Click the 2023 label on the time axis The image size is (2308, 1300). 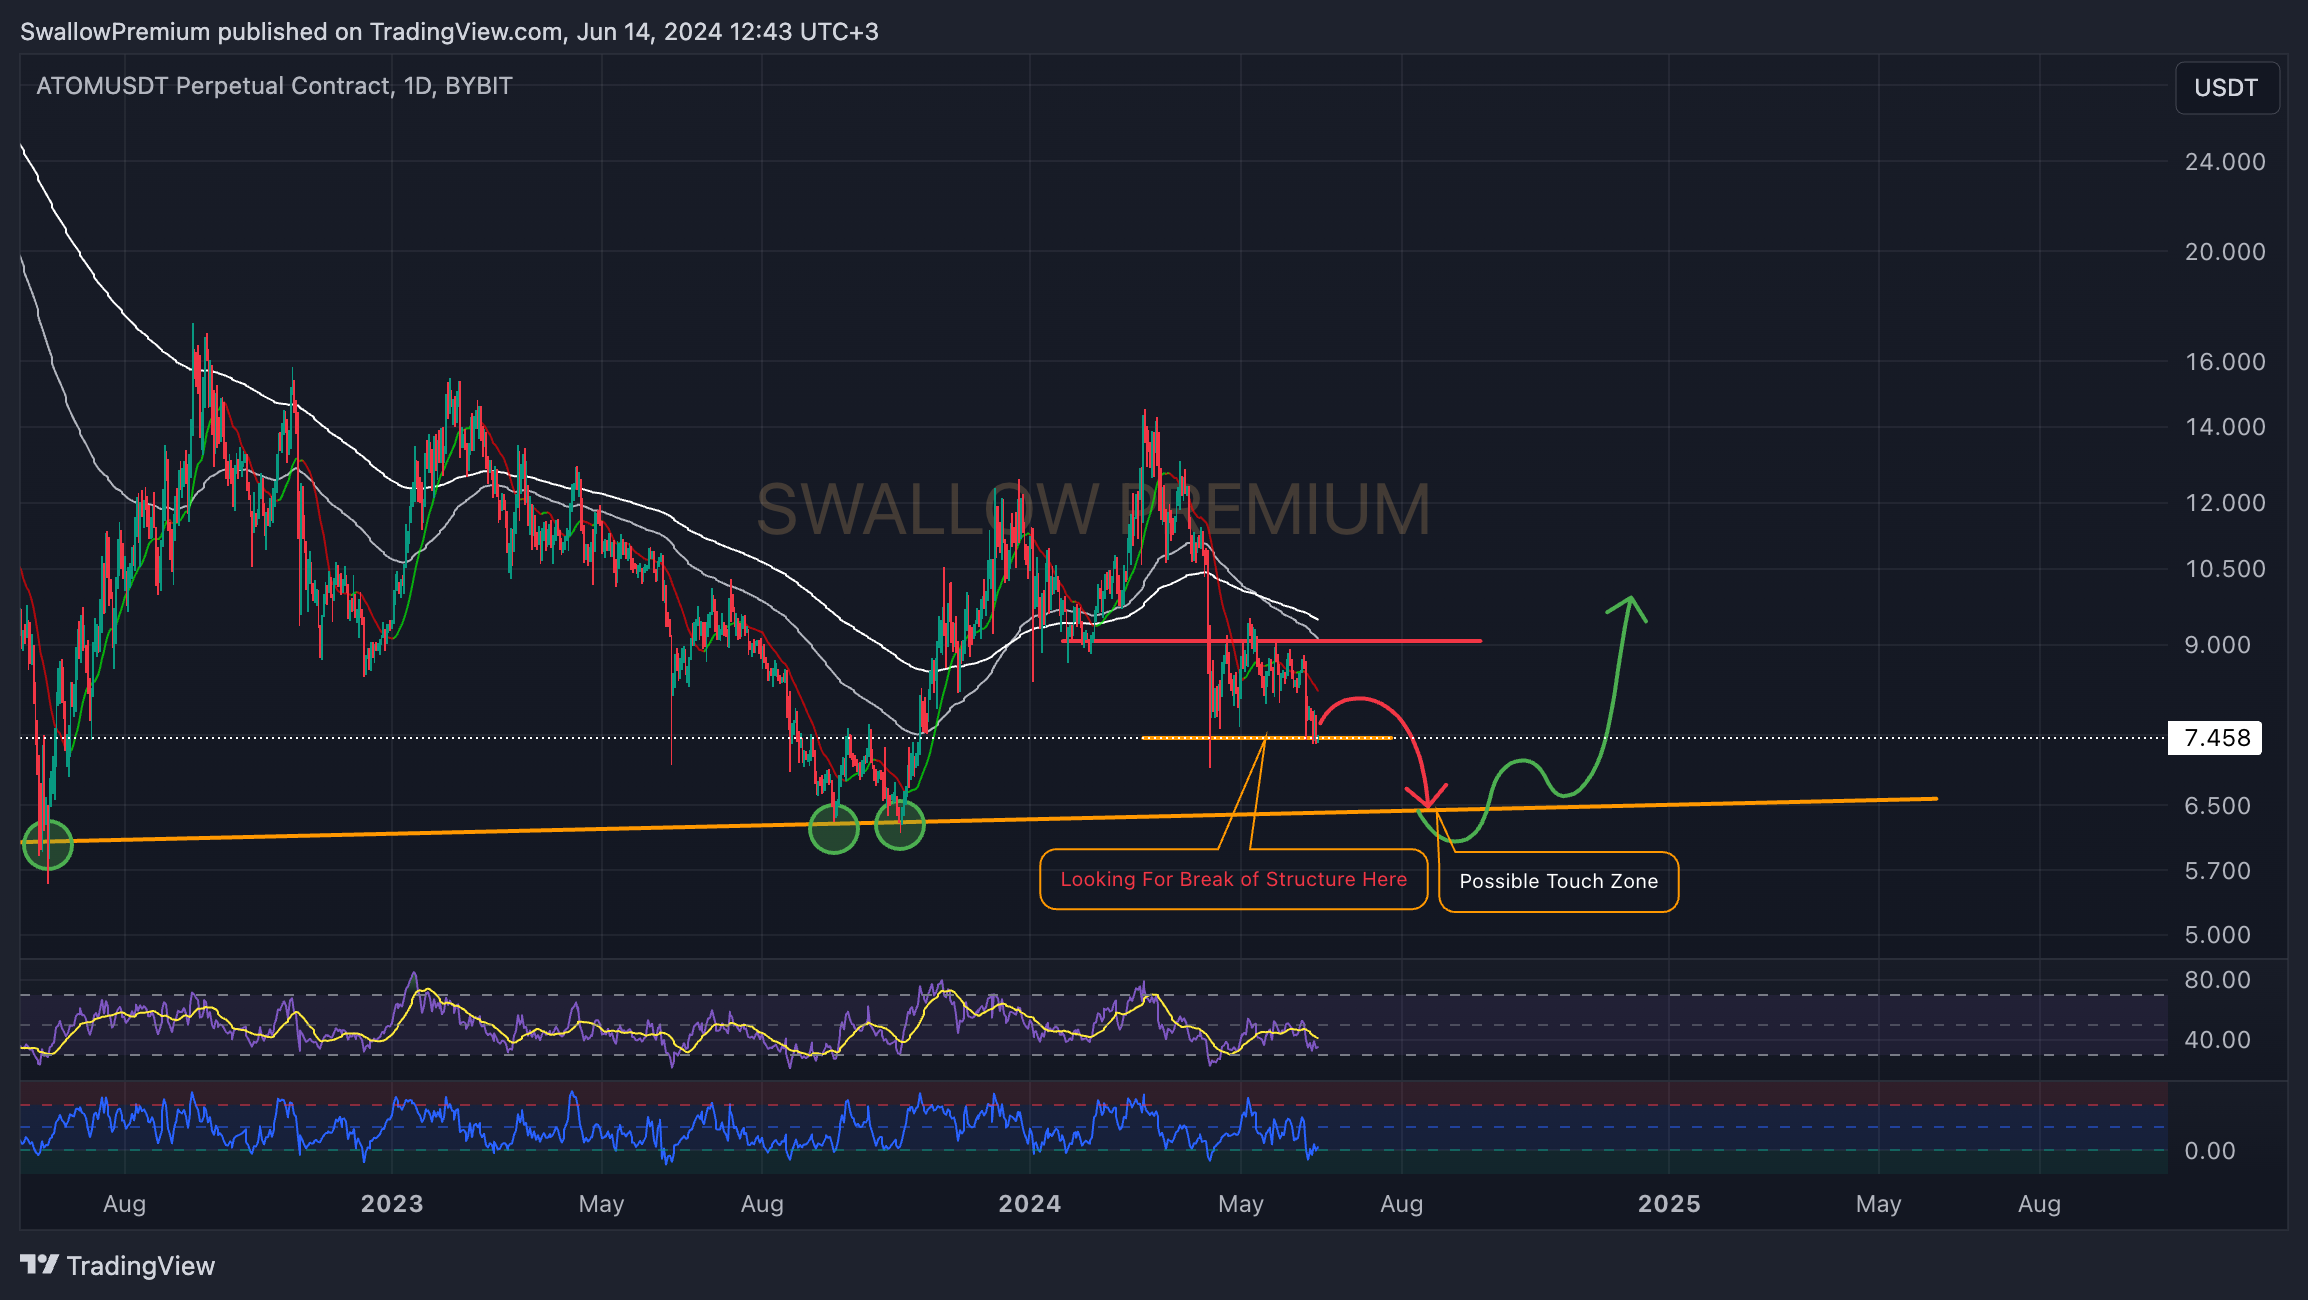(392, 1204)
